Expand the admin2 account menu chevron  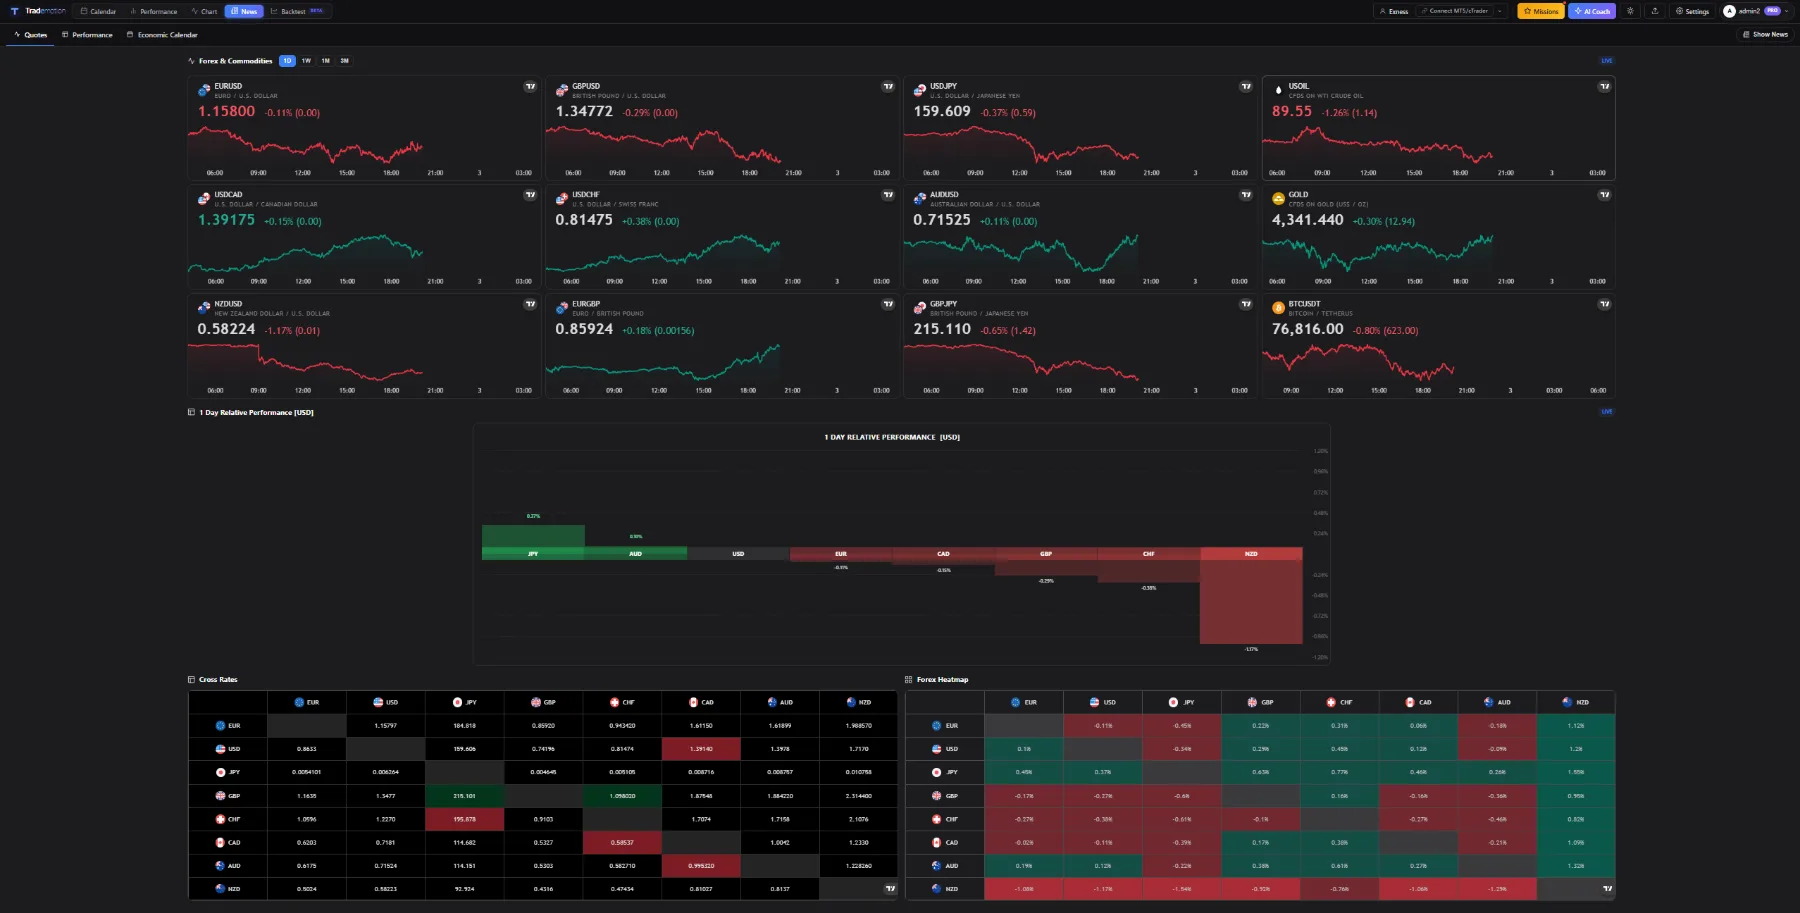[x=1787, y=11]
